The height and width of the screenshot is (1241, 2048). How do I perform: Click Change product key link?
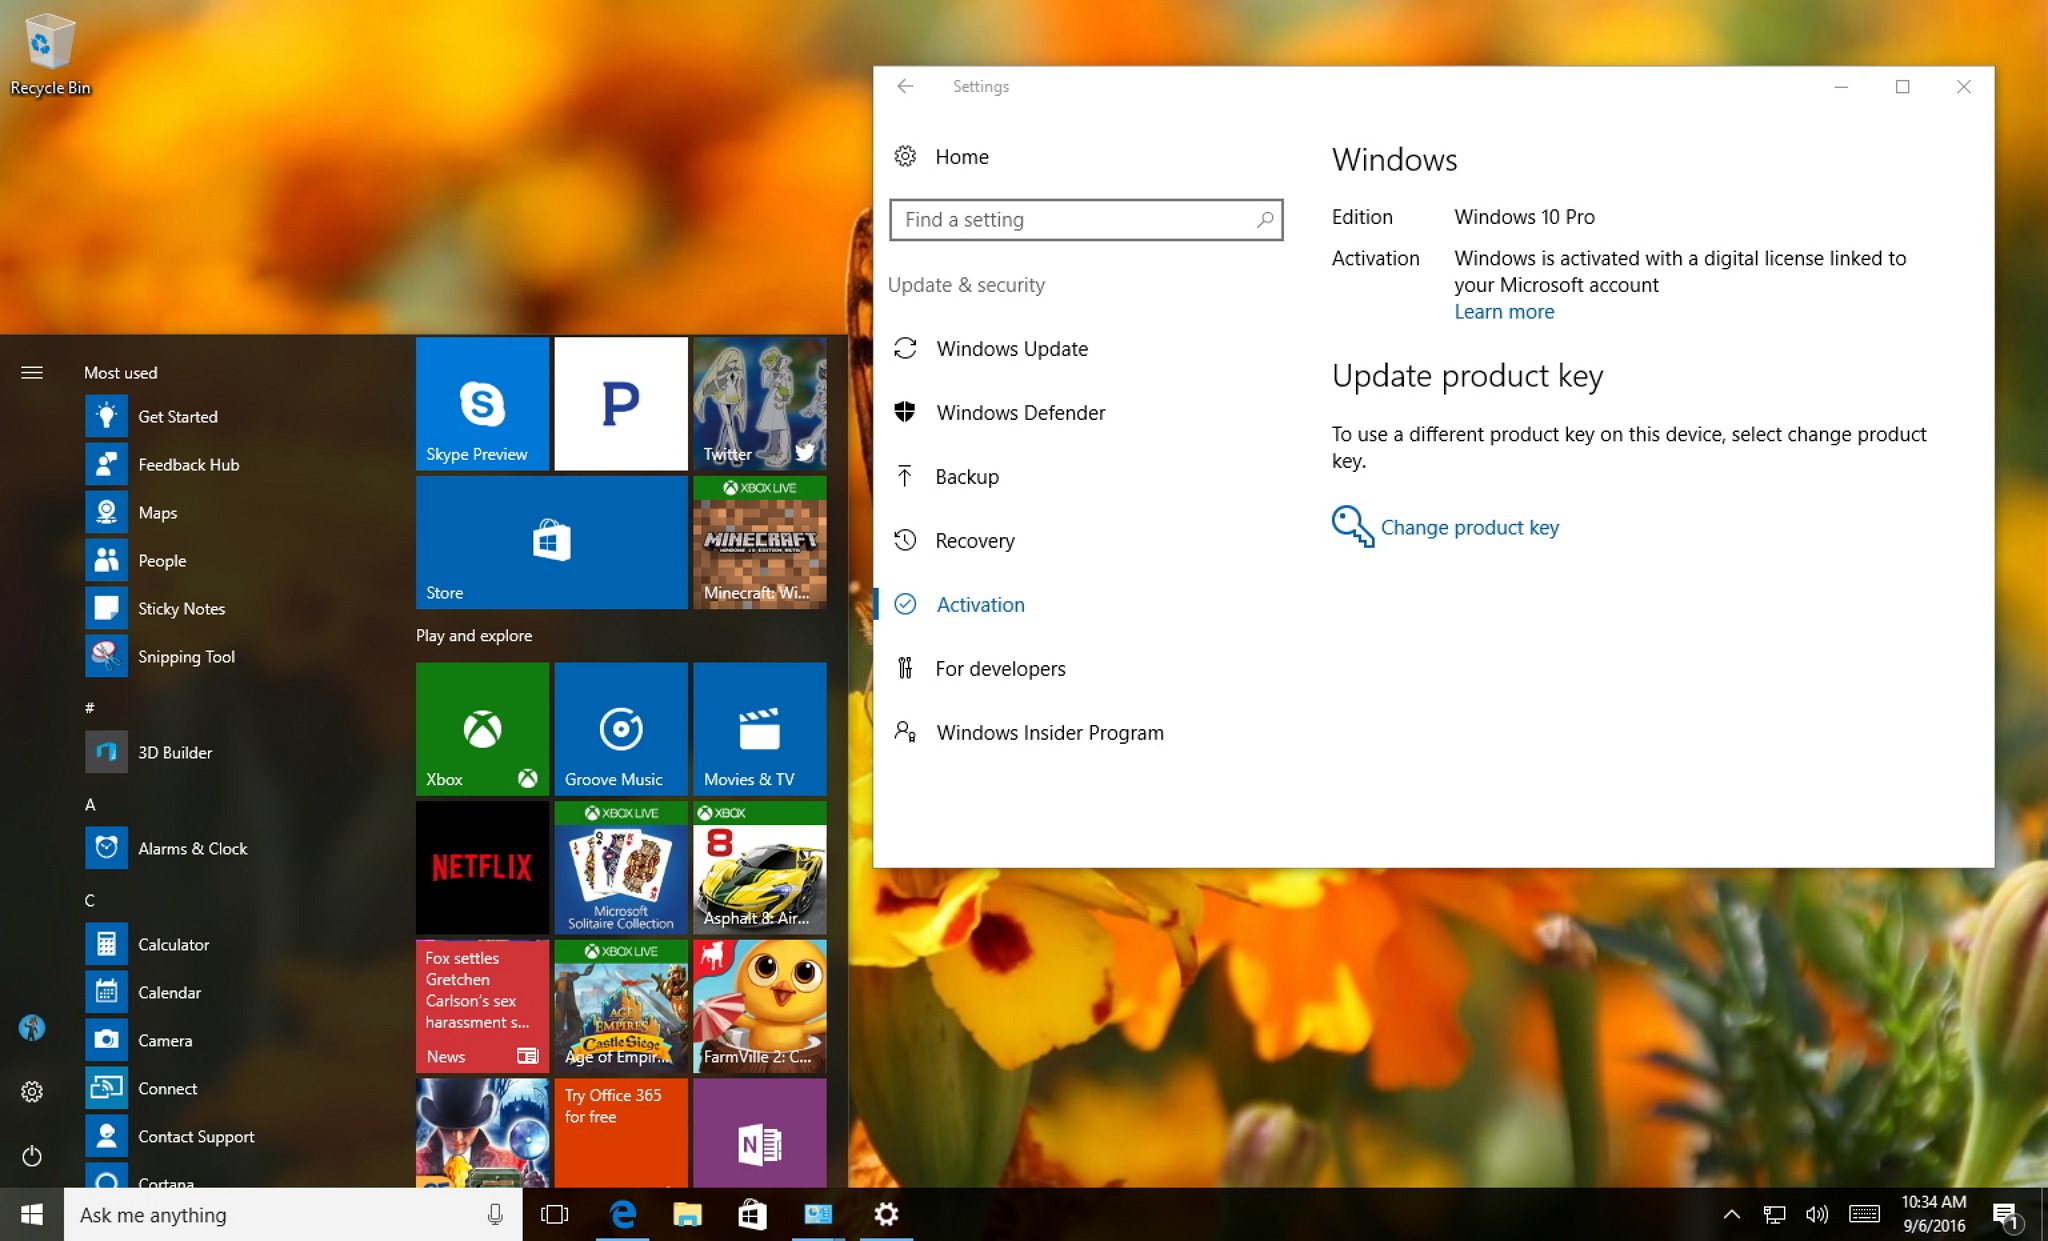click(1467, 527)
